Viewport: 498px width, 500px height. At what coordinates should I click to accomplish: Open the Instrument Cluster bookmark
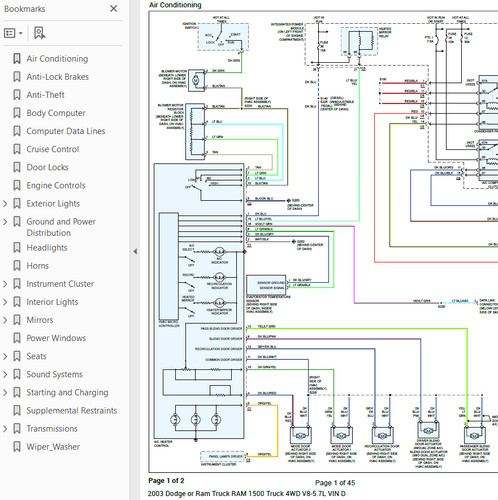click(60, 284)
